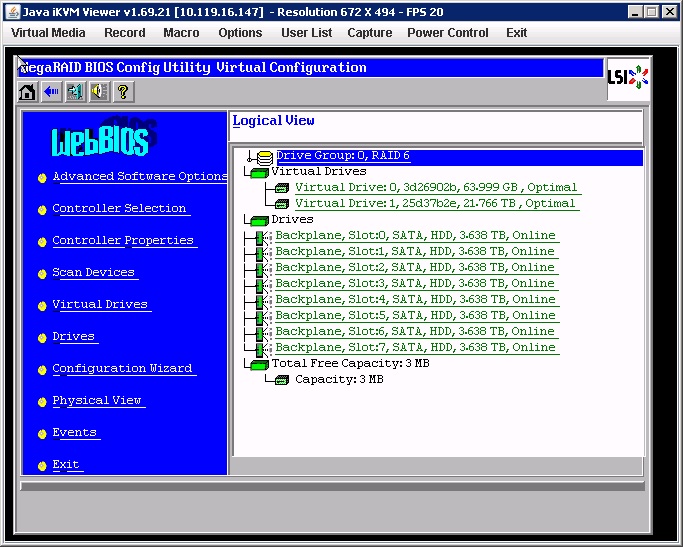Click the icon beside Capacity: 3 MB
This screenshot has height=547, width=683.
pos(282,381)
